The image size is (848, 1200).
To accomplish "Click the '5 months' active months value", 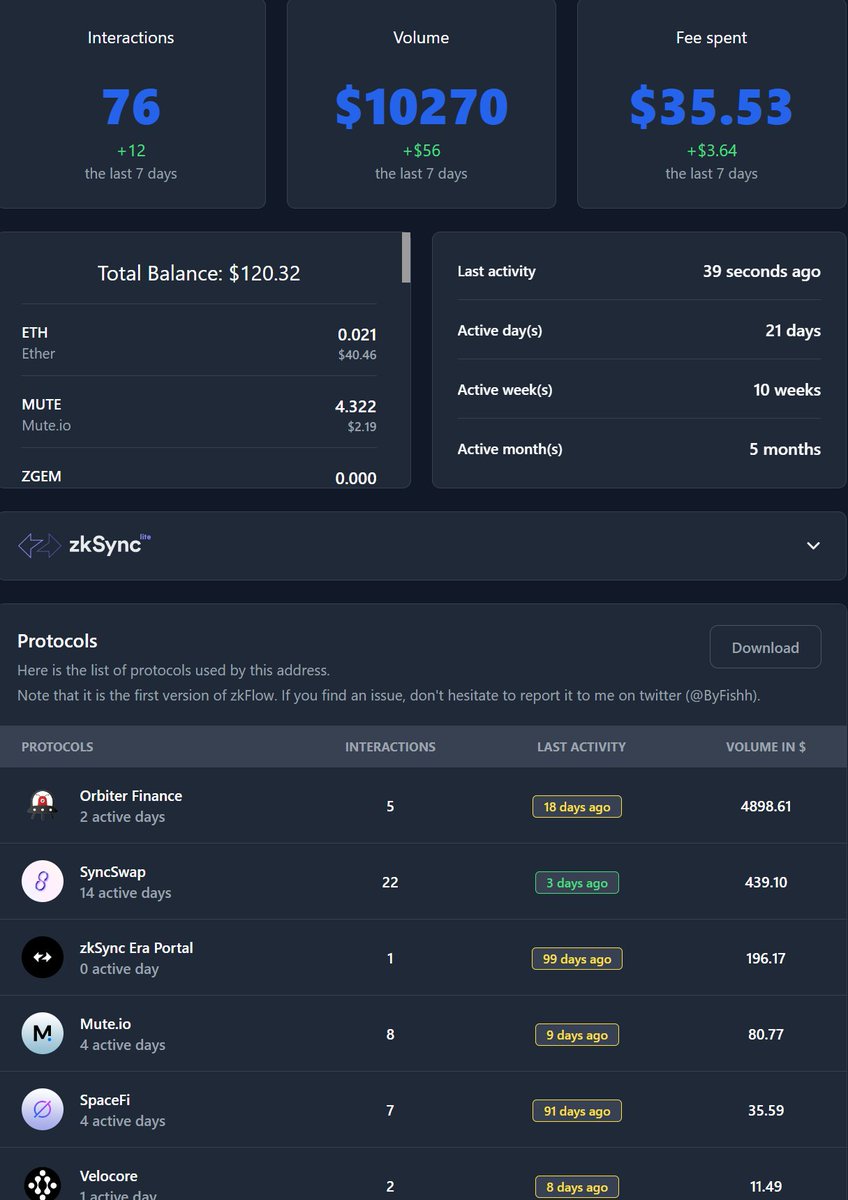I will (785, 449).
